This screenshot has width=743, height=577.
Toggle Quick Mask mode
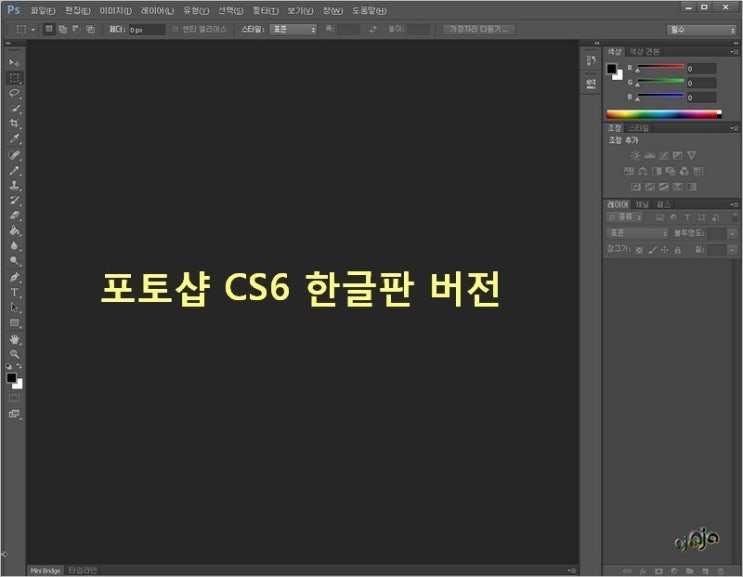point(14,398)
